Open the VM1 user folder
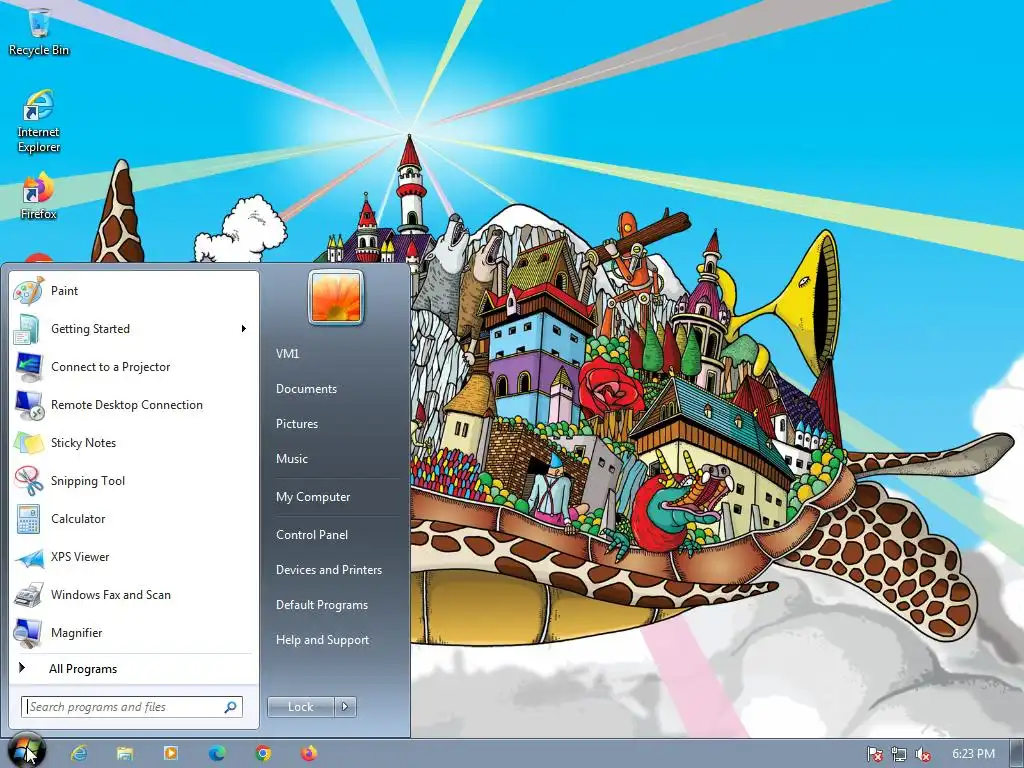 (287, 354)
